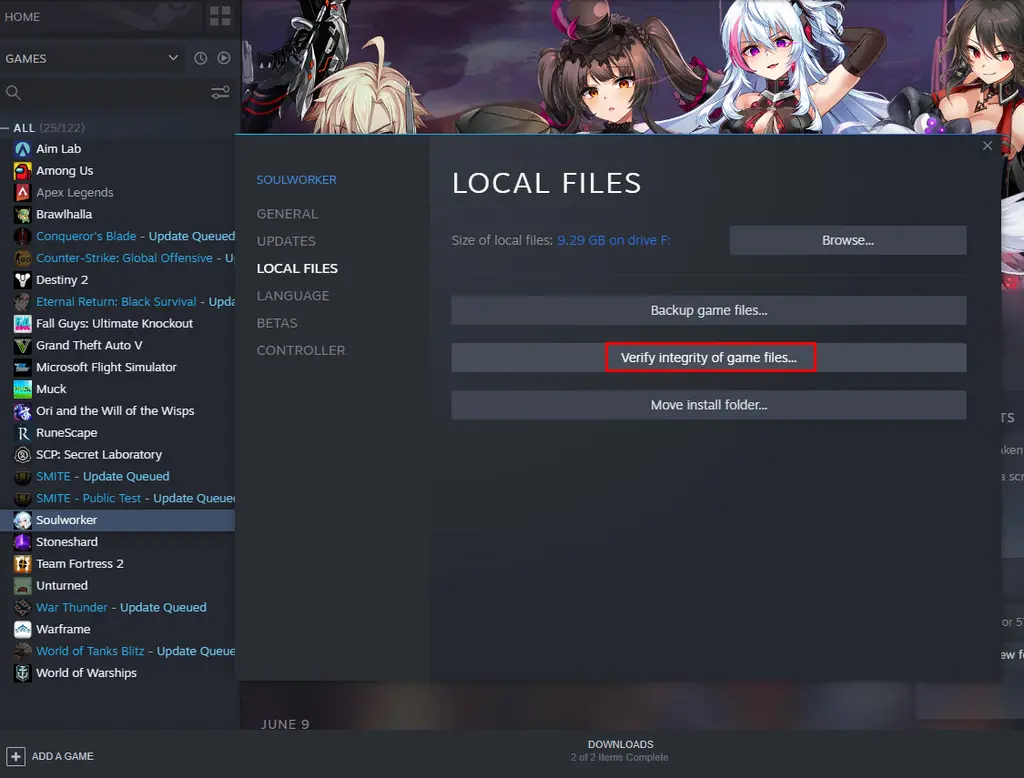Click the Browse button
The width and height of the screenshot is (1024, 778).
[x=848, y=240]
